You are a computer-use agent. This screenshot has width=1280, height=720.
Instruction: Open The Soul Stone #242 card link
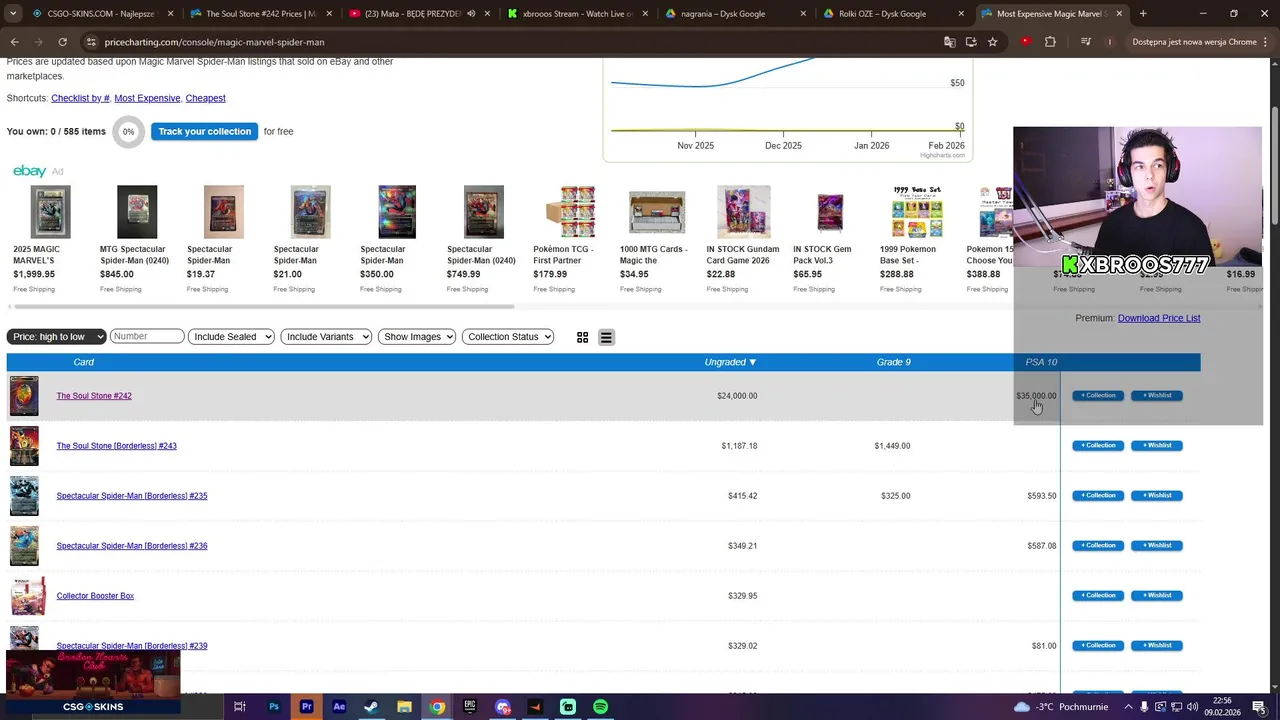coord(94,396)
